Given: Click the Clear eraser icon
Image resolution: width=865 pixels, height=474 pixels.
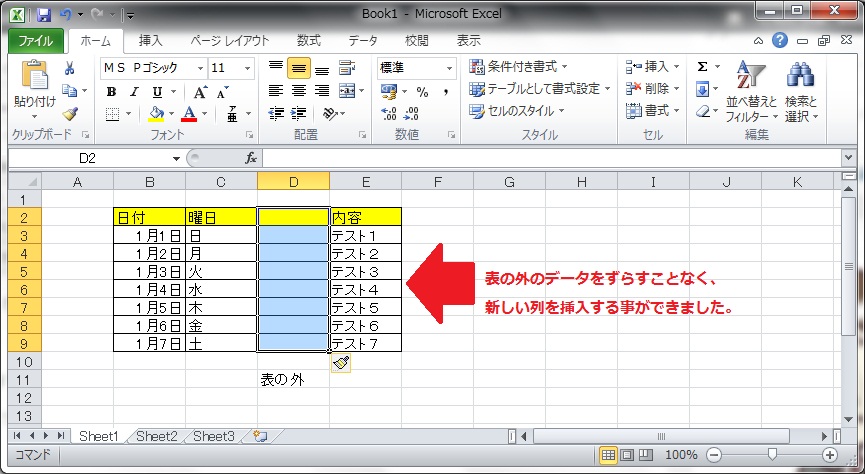Looking at the screenshot, I should click(702, 111).
